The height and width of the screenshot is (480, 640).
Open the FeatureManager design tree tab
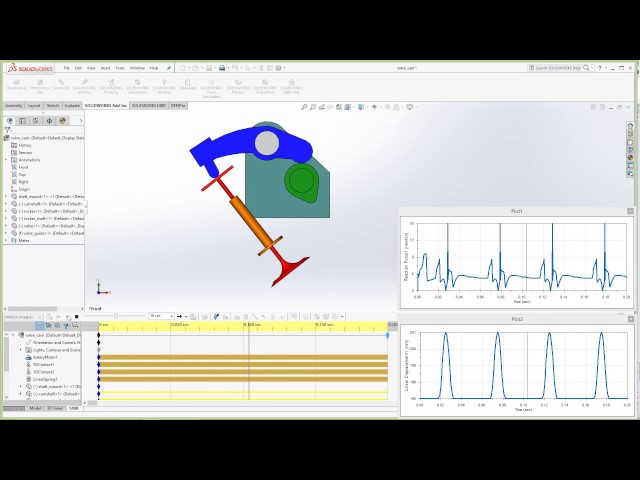coord(10,121)
